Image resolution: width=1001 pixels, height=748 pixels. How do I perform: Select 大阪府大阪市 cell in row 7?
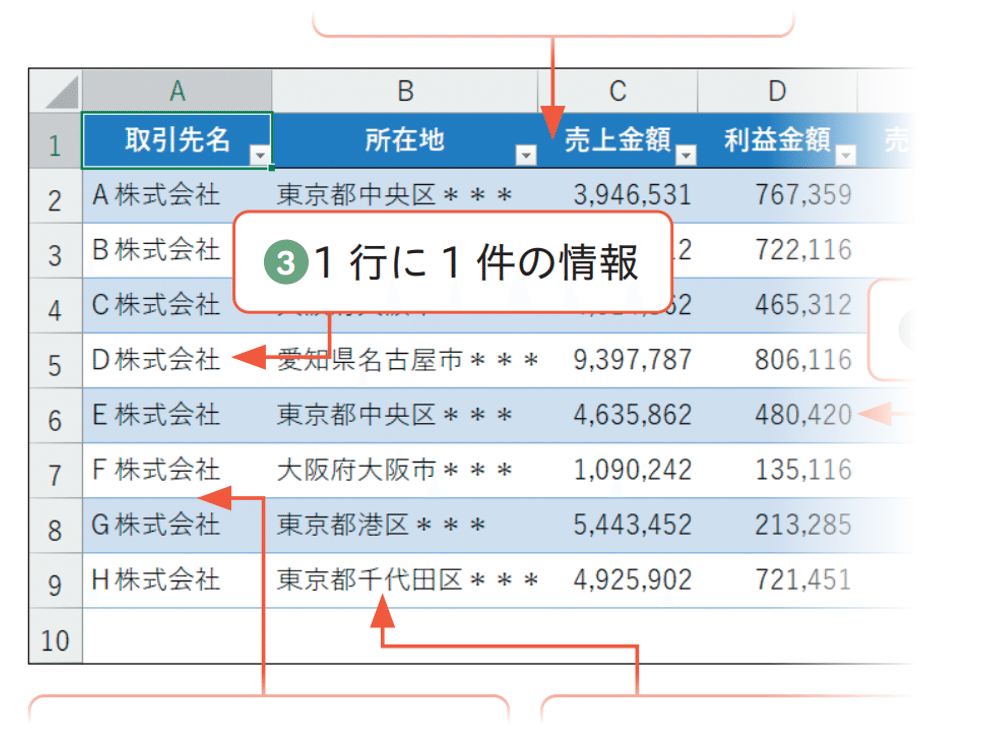click(405, 470)
